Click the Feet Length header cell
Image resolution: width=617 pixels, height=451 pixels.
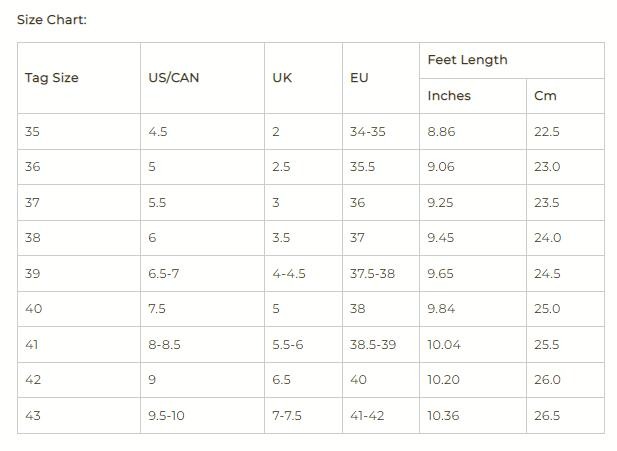[x=467, y=60]
